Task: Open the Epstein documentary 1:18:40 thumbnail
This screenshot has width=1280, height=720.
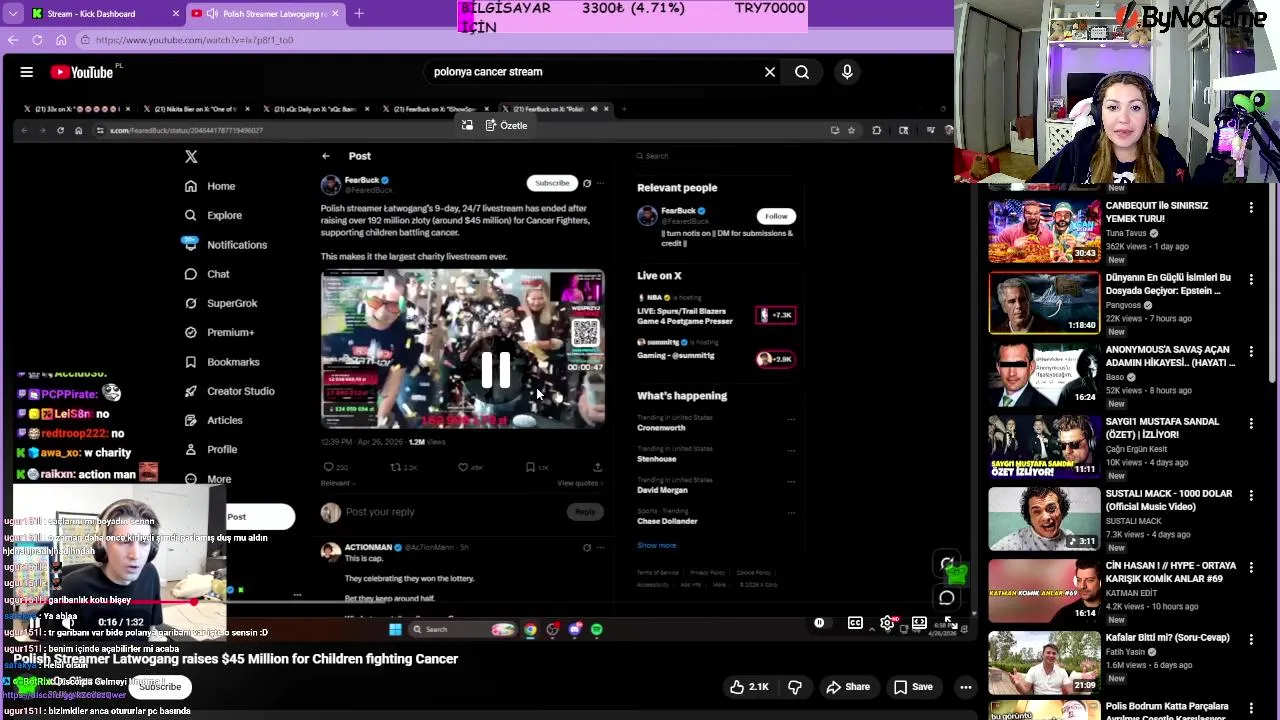Action: [x=1044, y=302]
